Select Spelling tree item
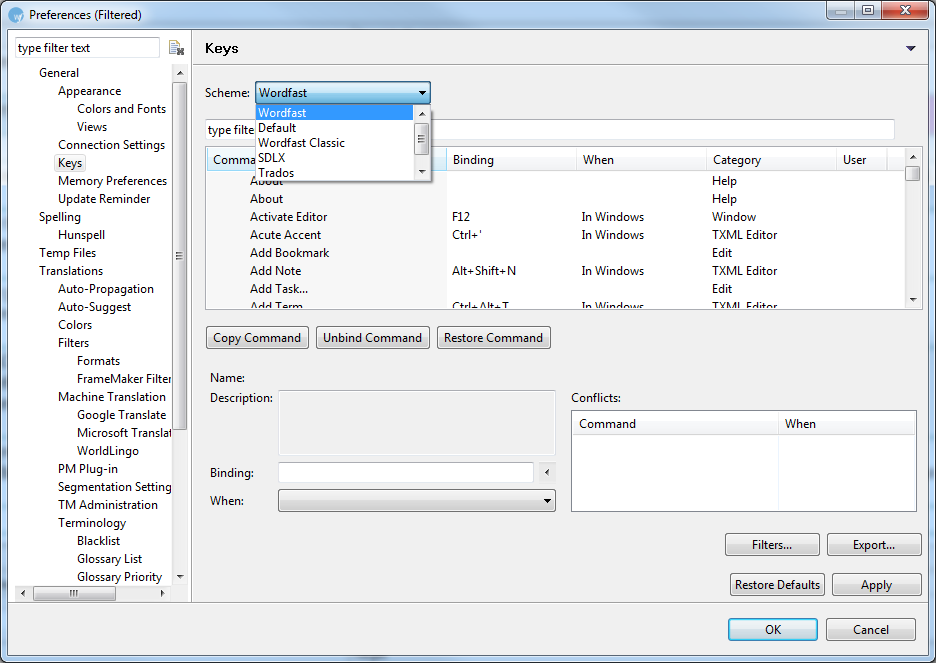The width and height of the screenshot is (936, 663). coord(60,217)
